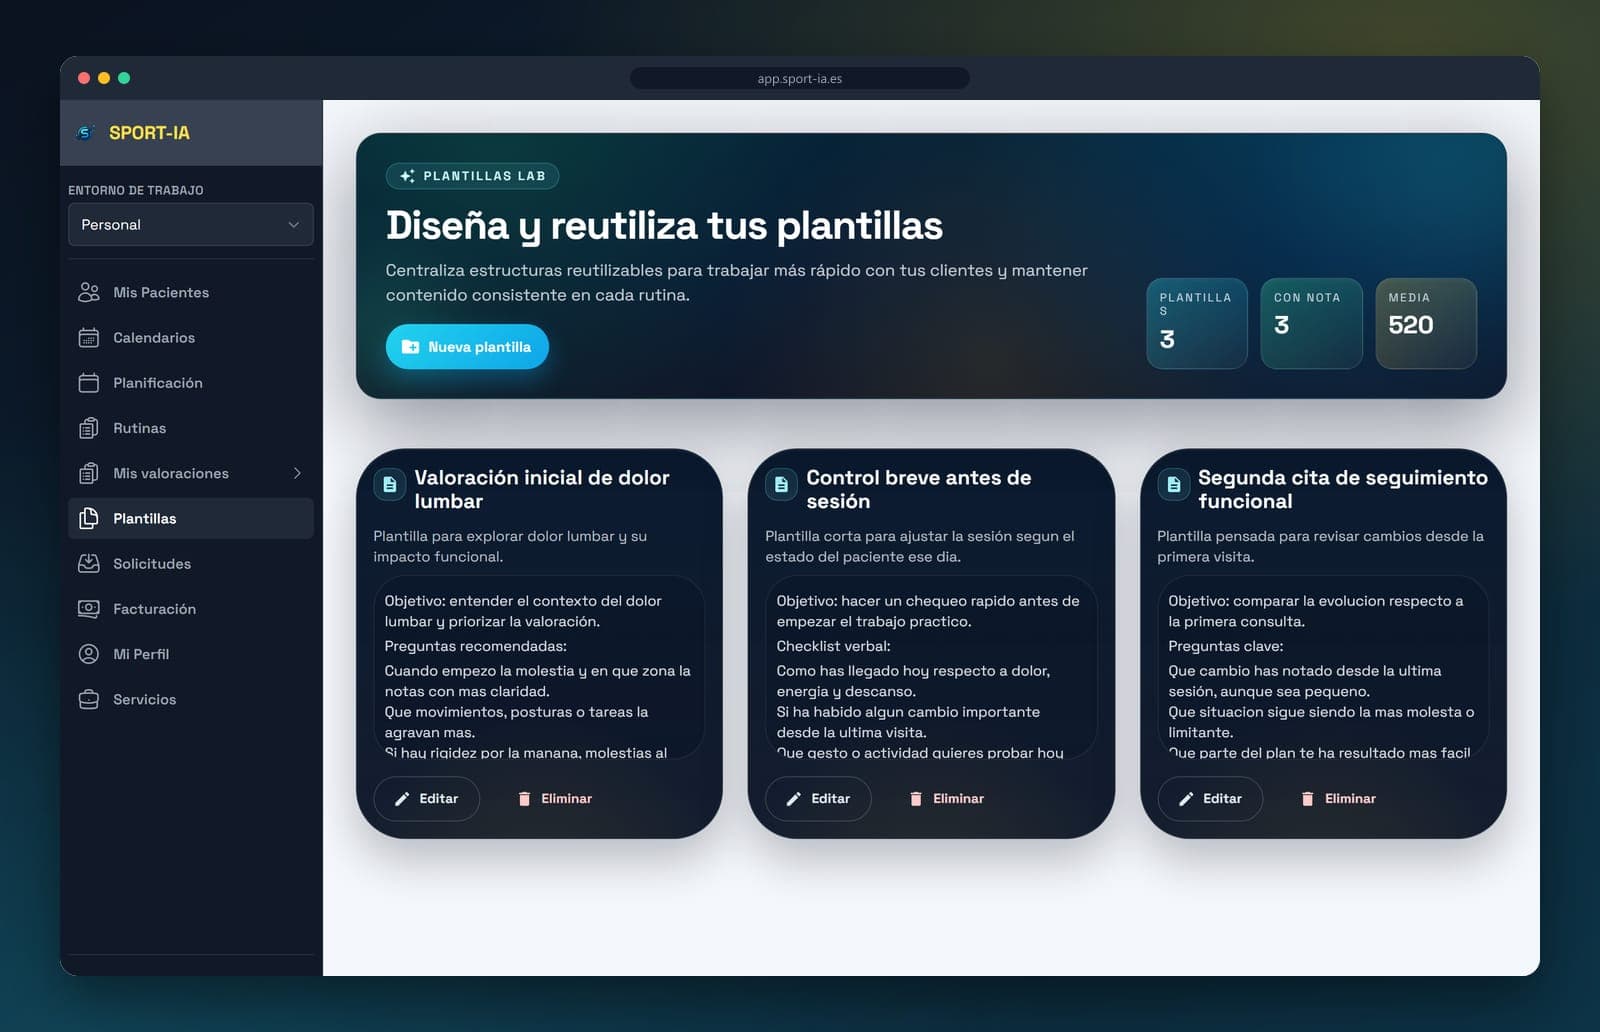Viewport: 1600px width, 1032px height.
Task: Click the Solicitudes inbox icon
Action: click(x=89, y=563)
